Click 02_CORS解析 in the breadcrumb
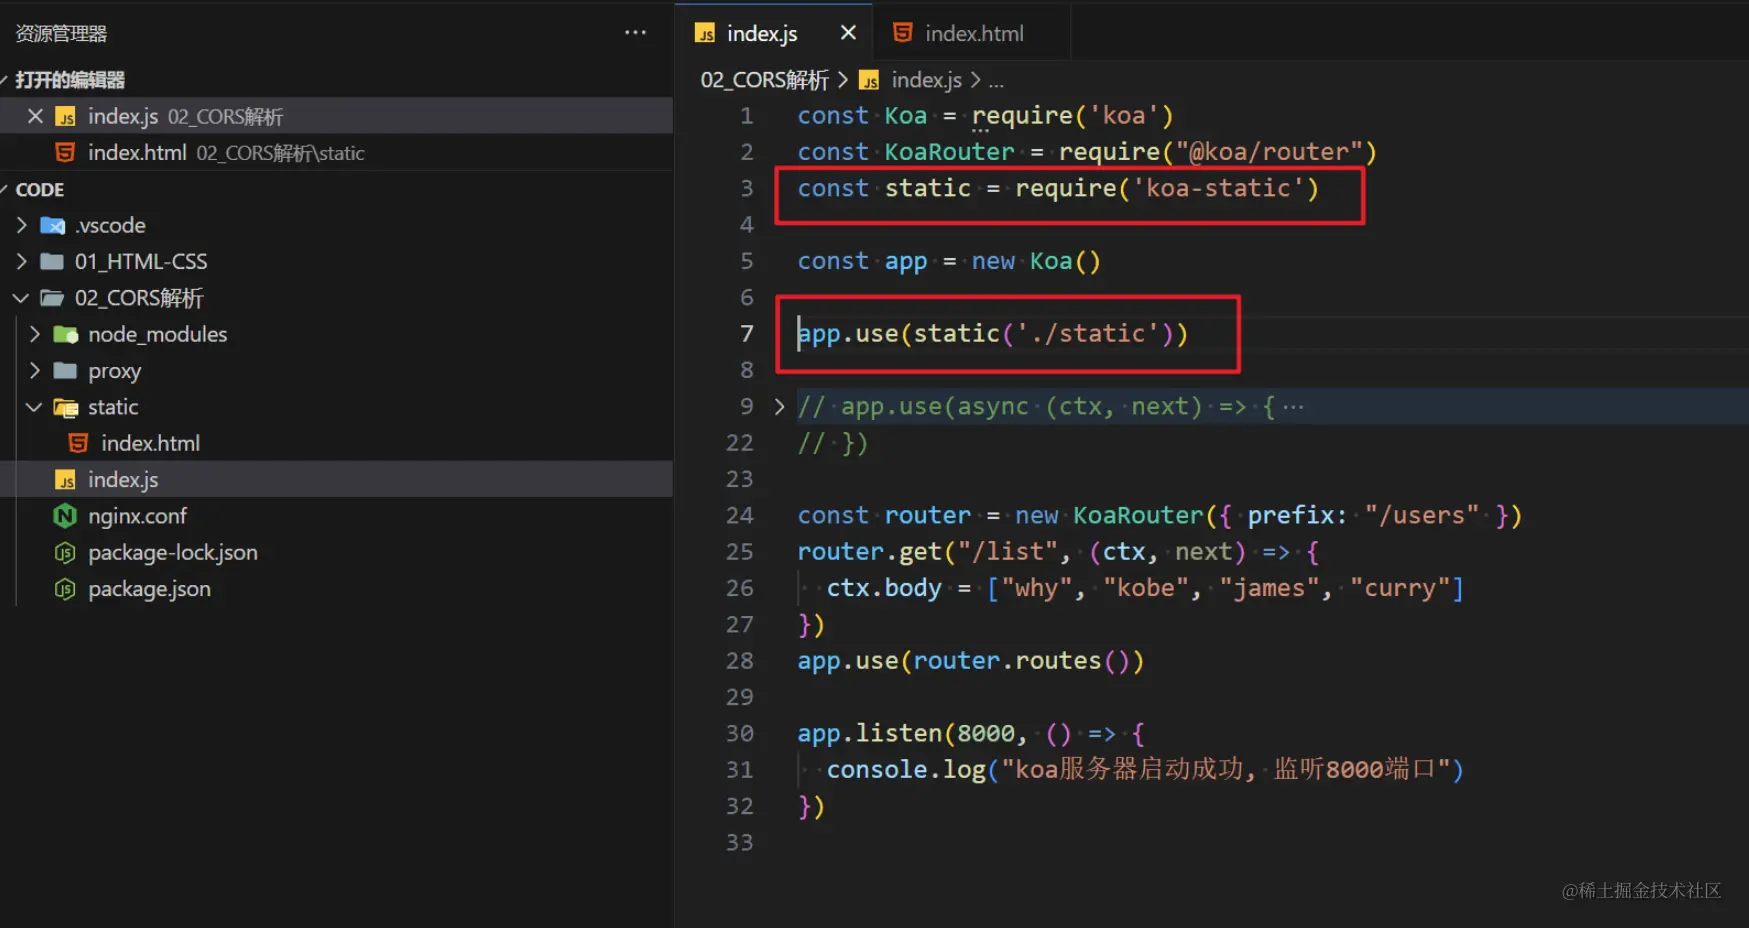Image resolution: width=1749 pixels, height=928 pixels. [x=765, y=80]
